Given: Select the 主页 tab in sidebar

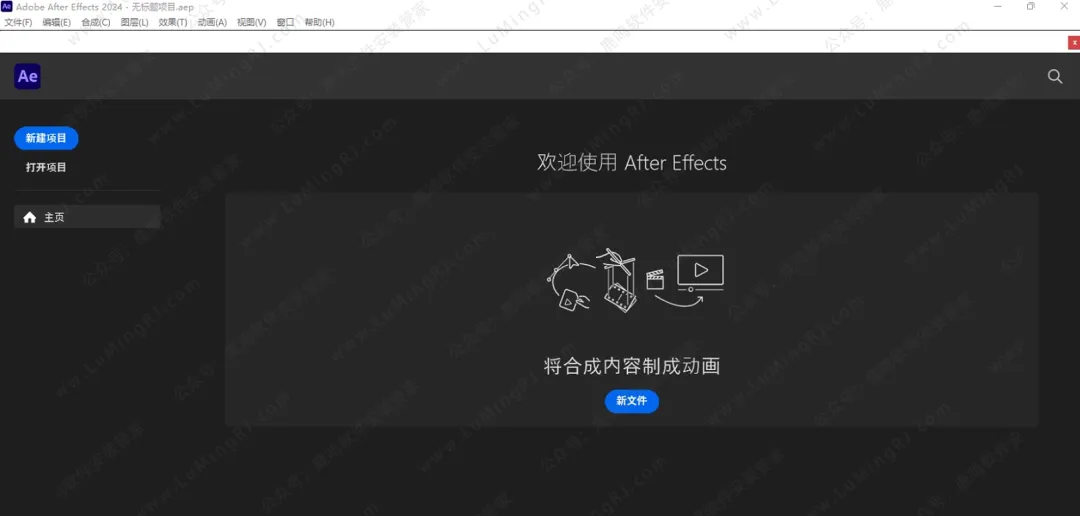Looking at the screenshot, I should tap(87, 217).
